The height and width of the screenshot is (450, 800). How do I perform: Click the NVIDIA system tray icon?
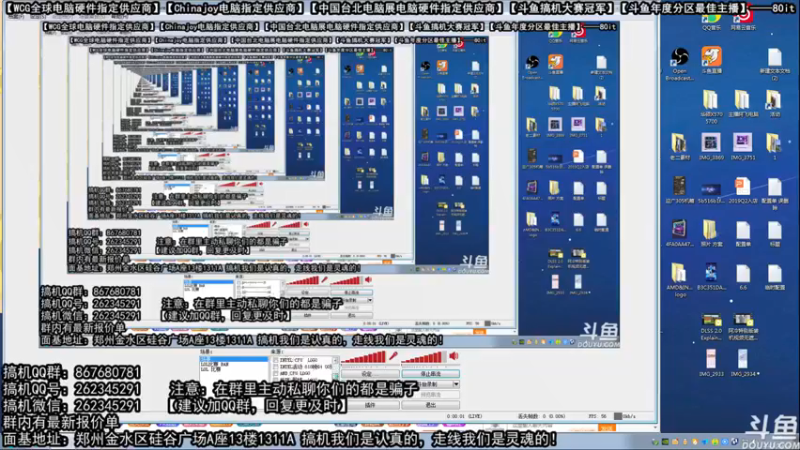(x=665, y=441)
